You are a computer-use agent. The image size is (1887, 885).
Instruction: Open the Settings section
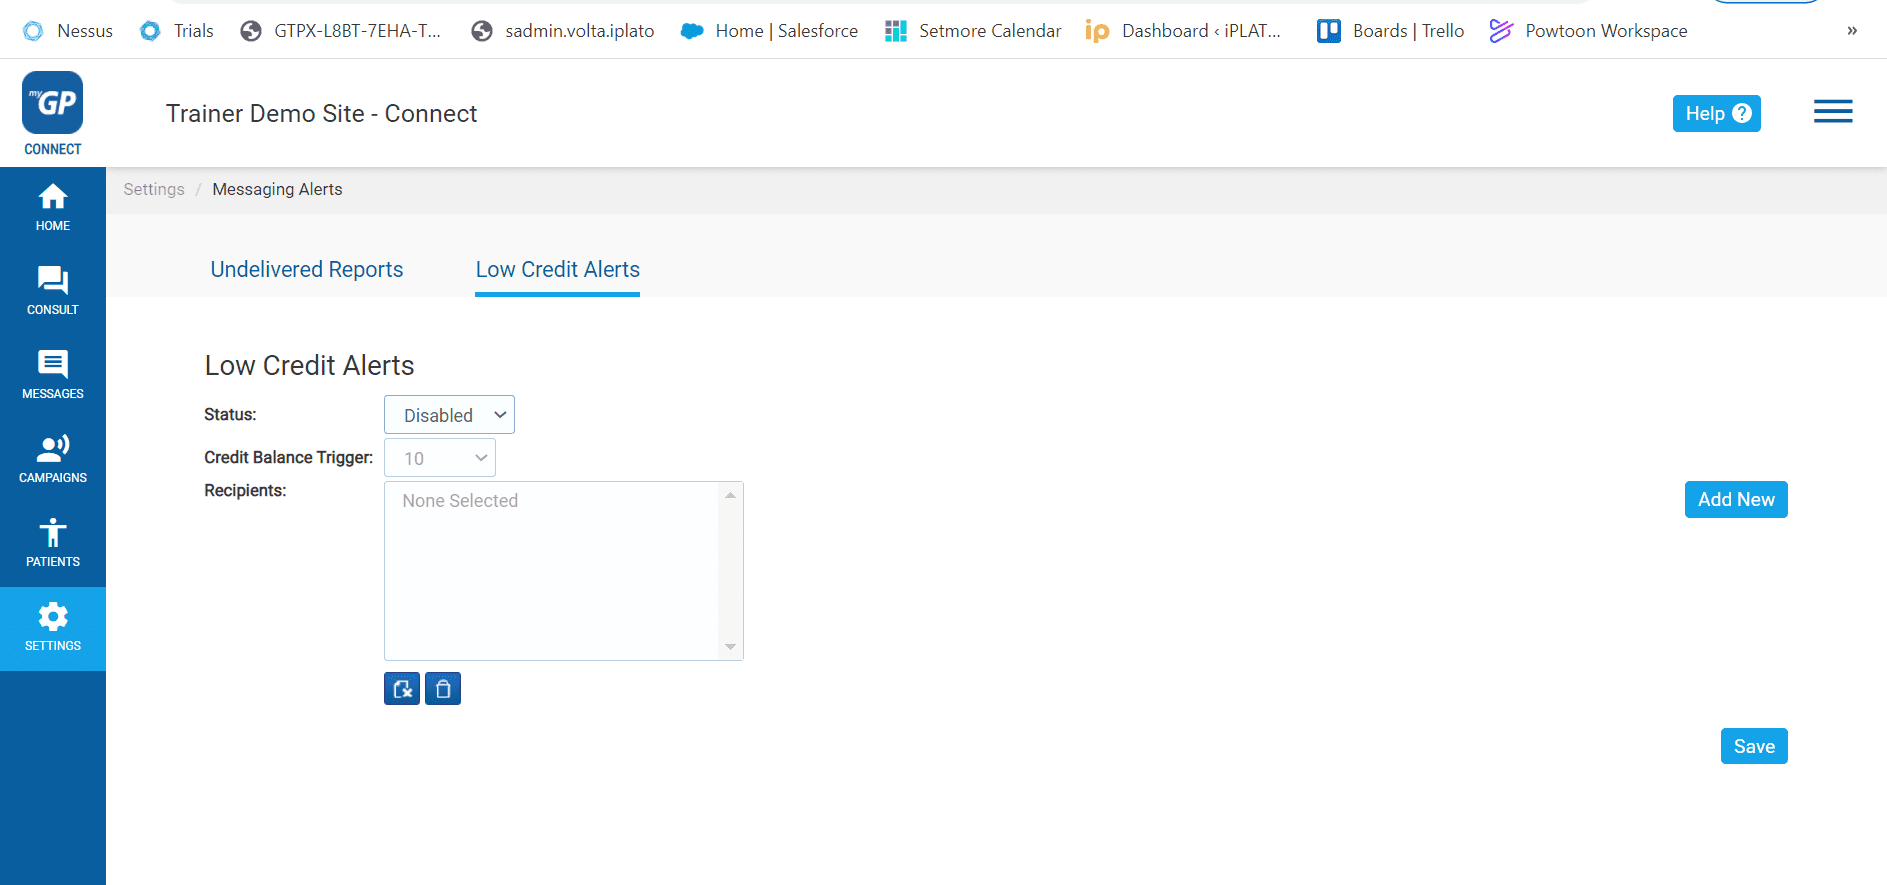pos(53,629)
